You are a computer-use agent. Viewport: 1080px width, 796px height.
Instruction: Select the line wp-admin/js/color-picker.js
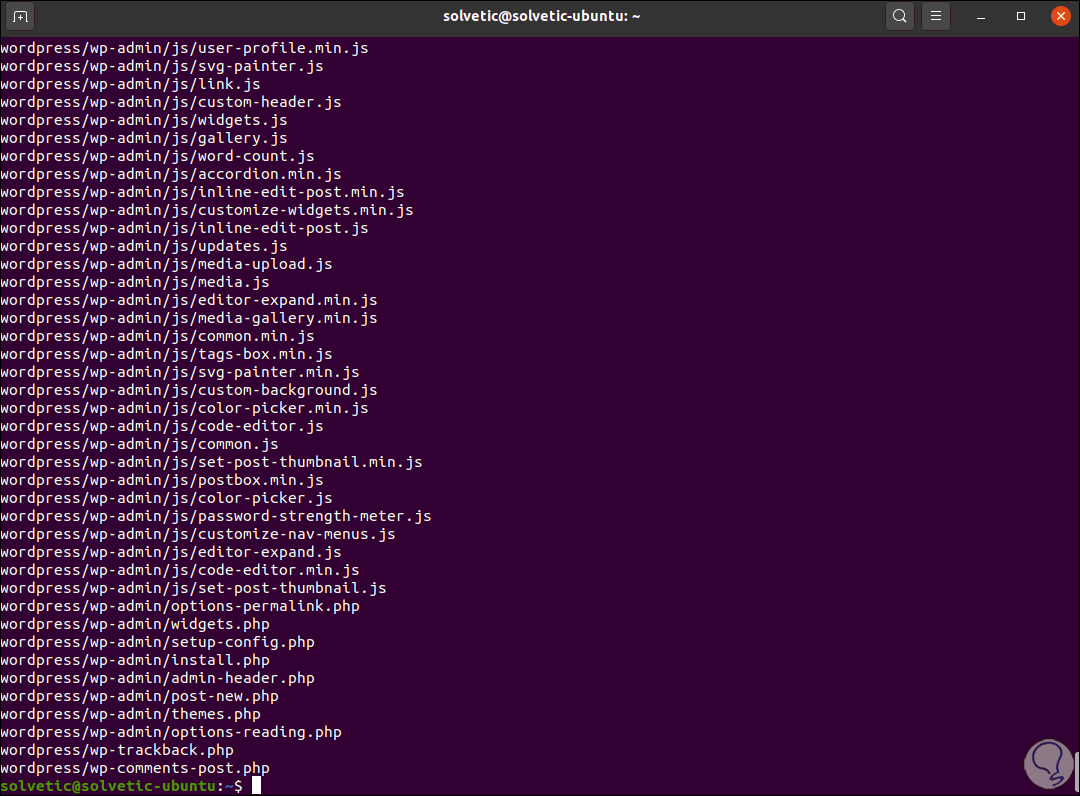click(166, 498)
